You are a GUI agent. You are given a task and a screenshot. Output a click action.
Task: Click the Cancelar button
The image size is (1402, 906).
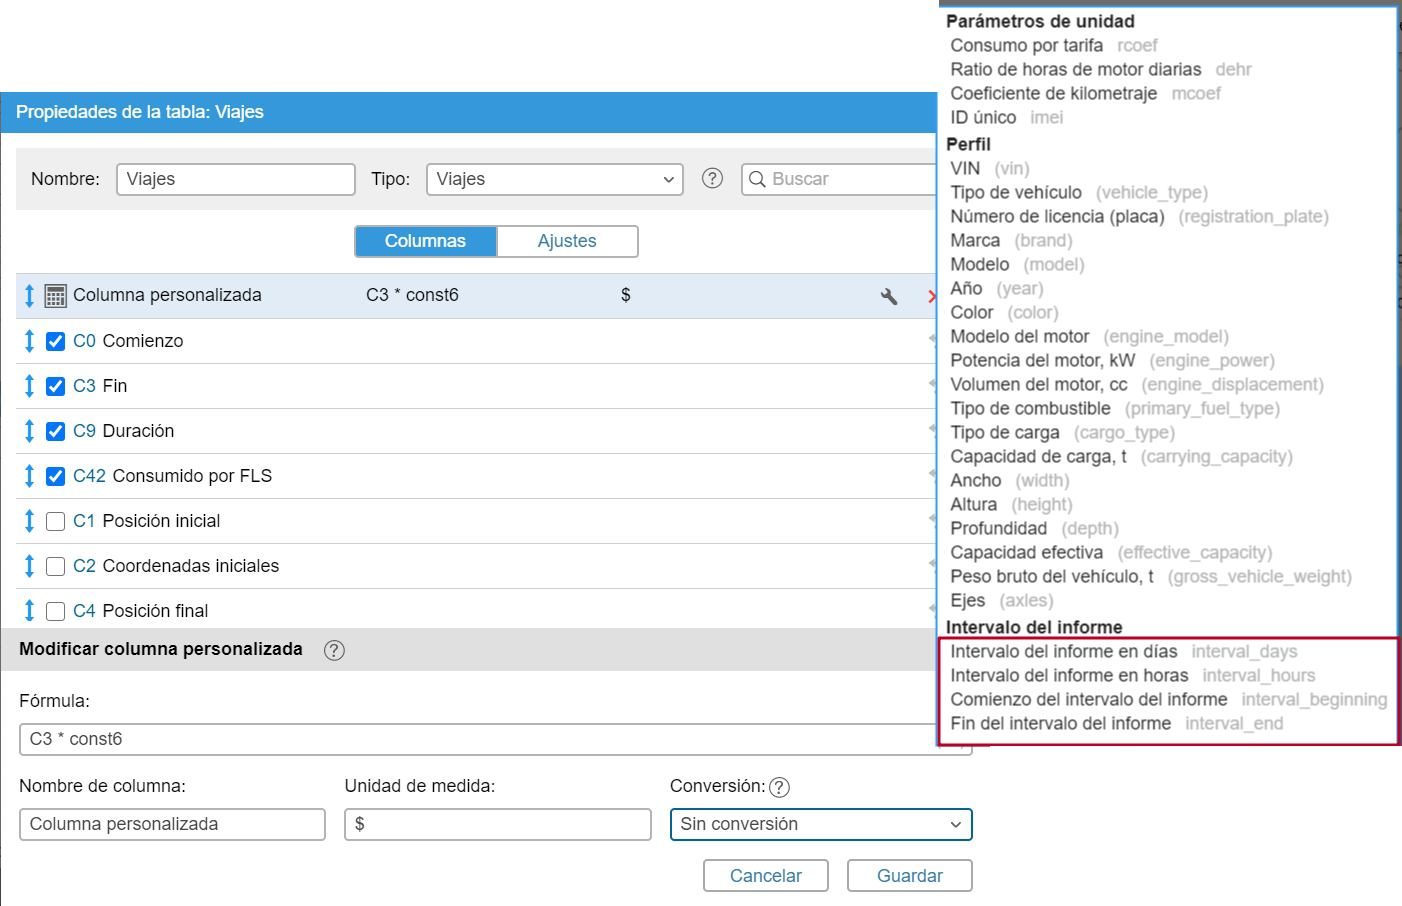tap(765, 876)
